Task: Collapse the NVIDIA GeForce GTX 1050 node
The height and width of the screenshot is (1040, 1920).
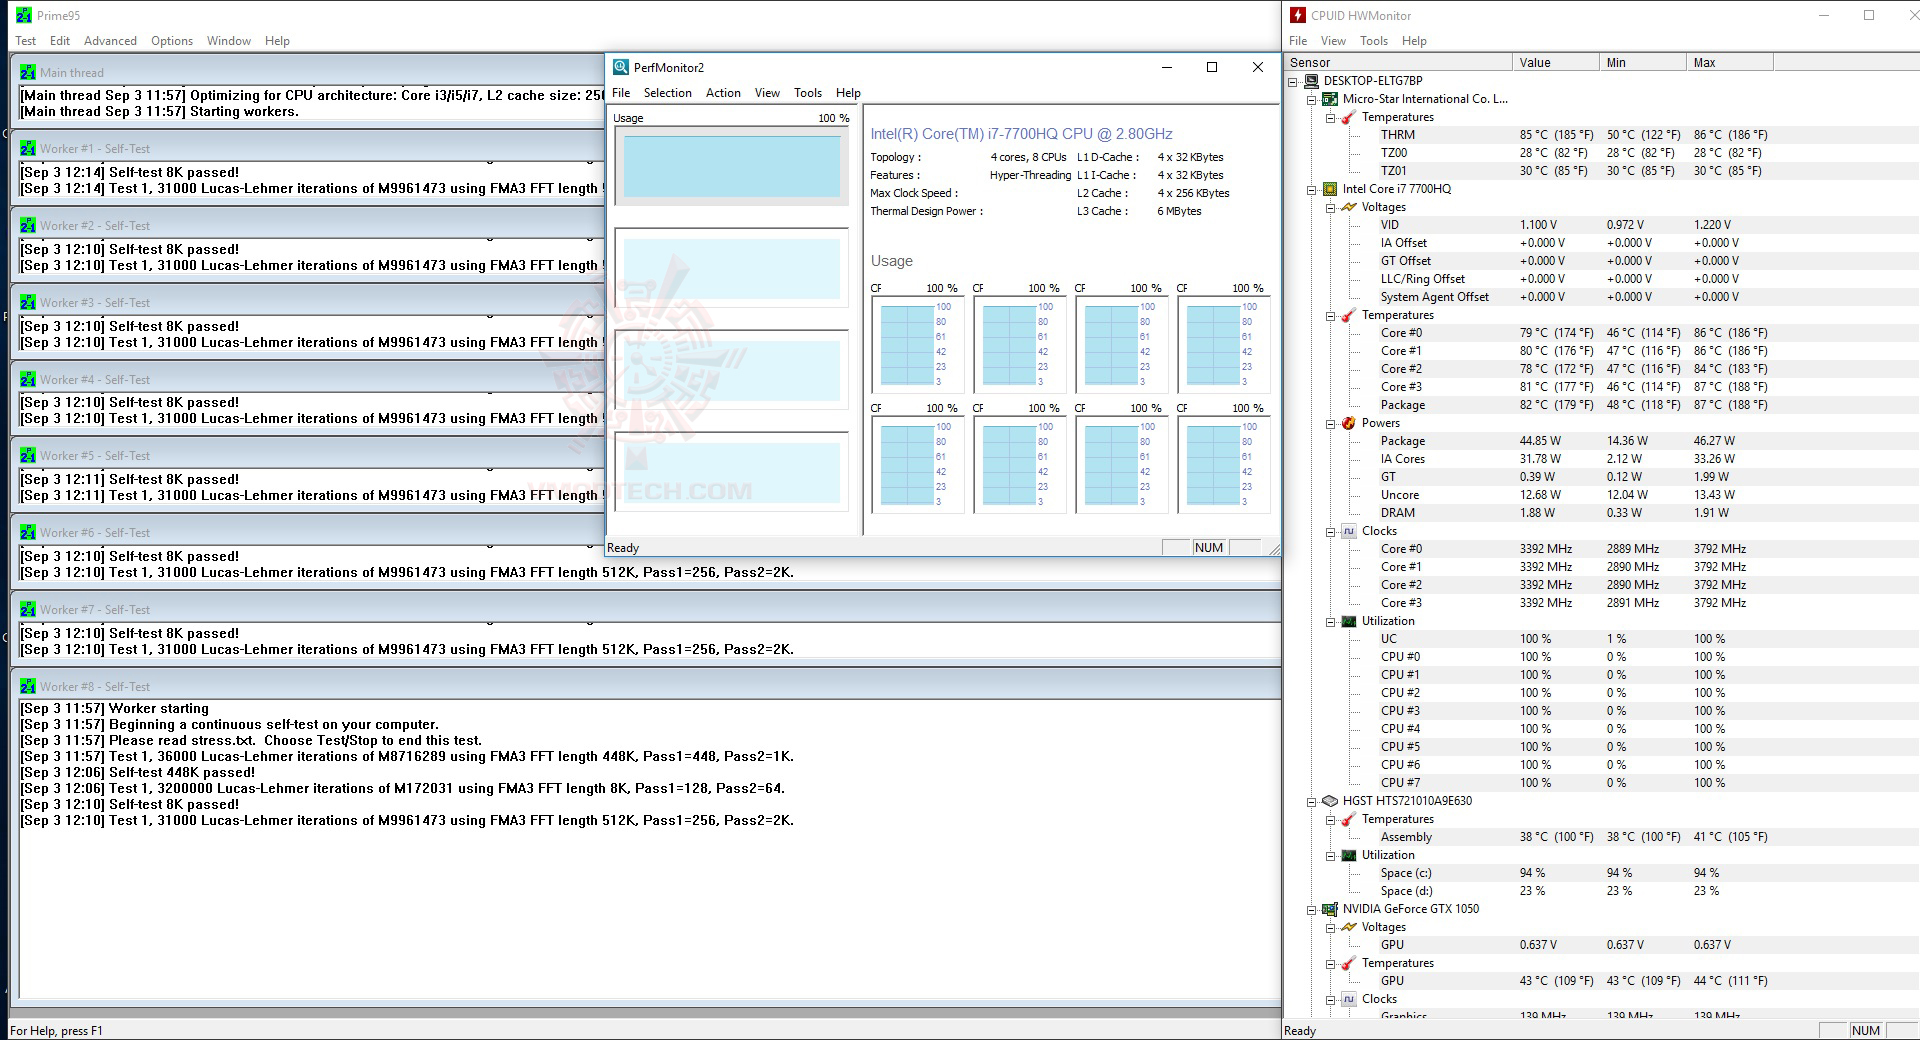Action: [1312, 909]
